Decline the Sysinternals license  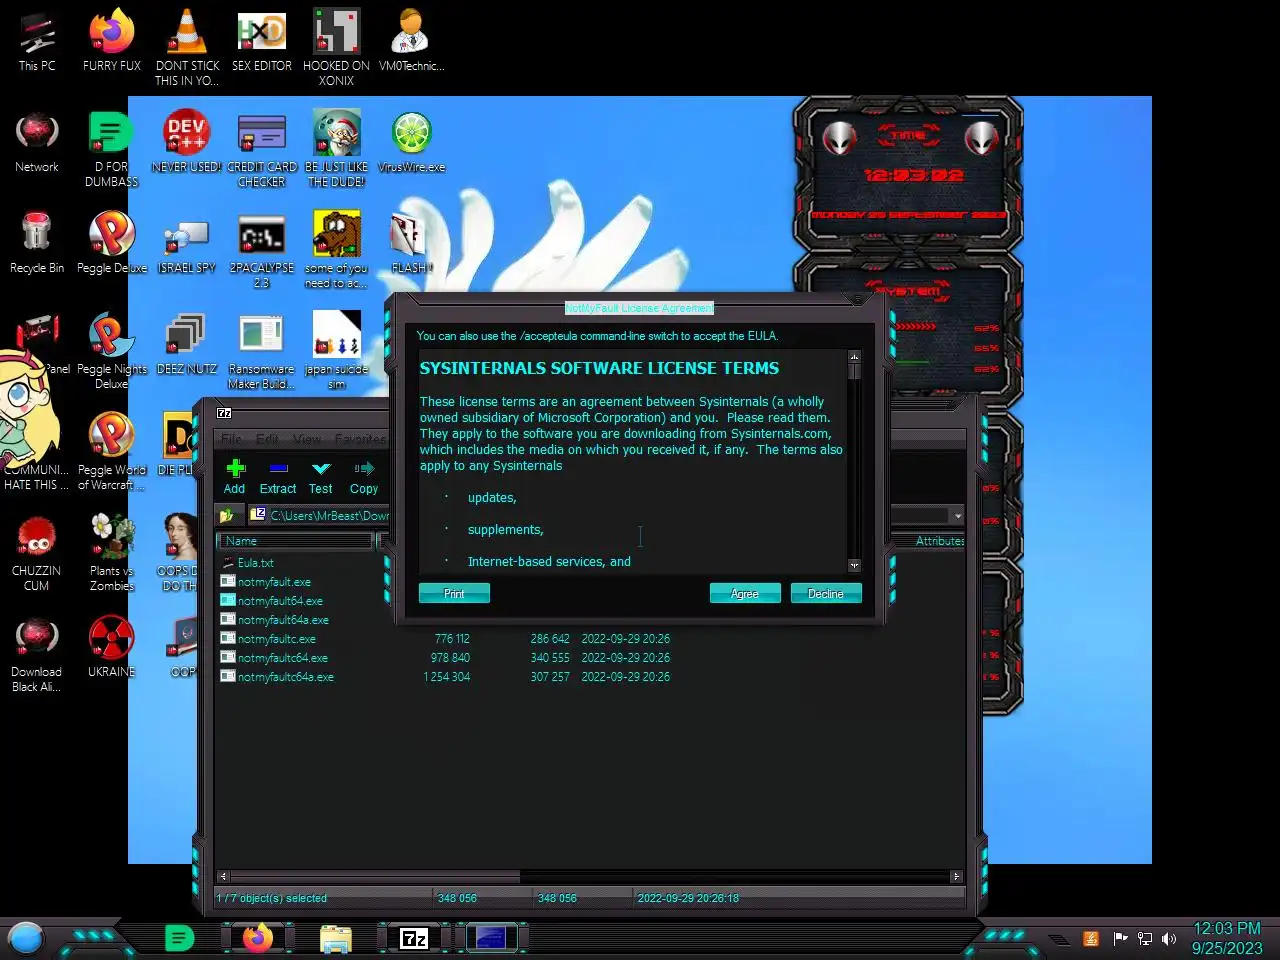pyautogui.click(x=826, y=593)
